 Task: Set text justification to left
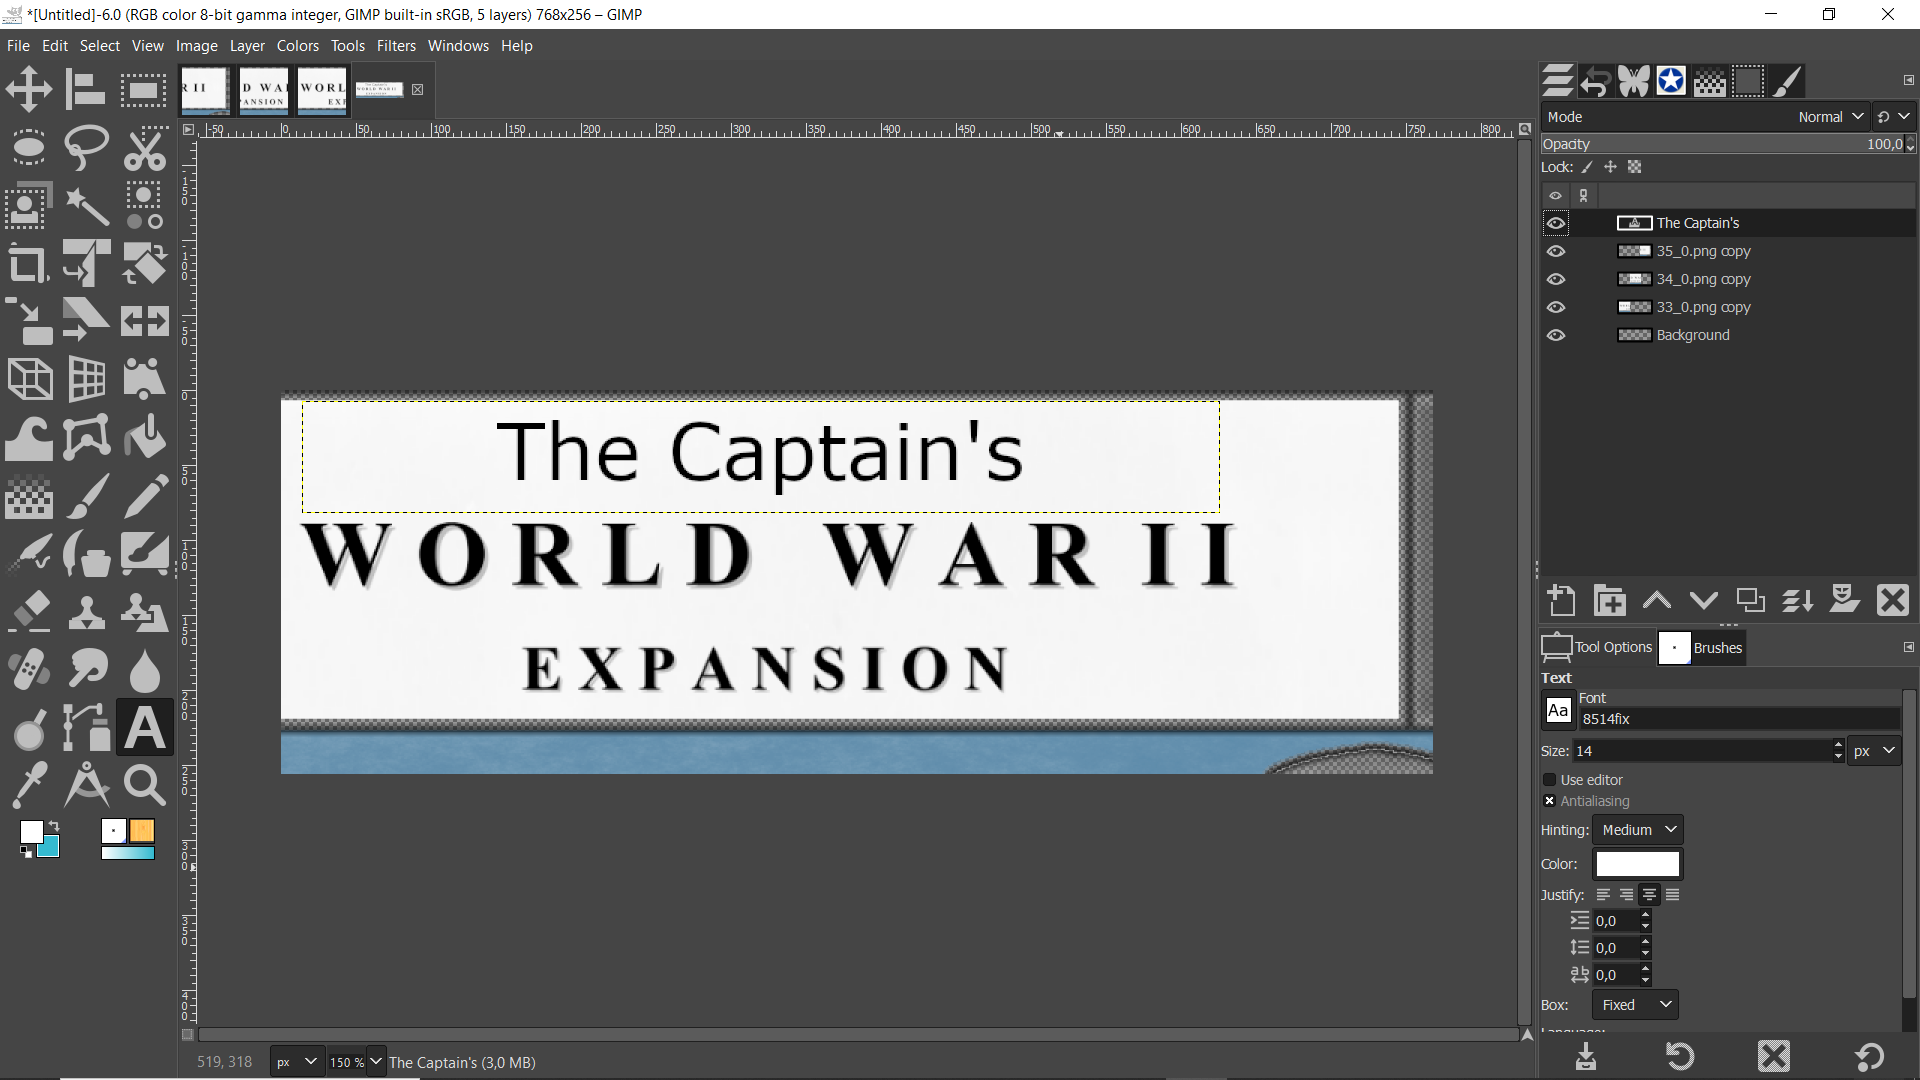click(1603, 895)
